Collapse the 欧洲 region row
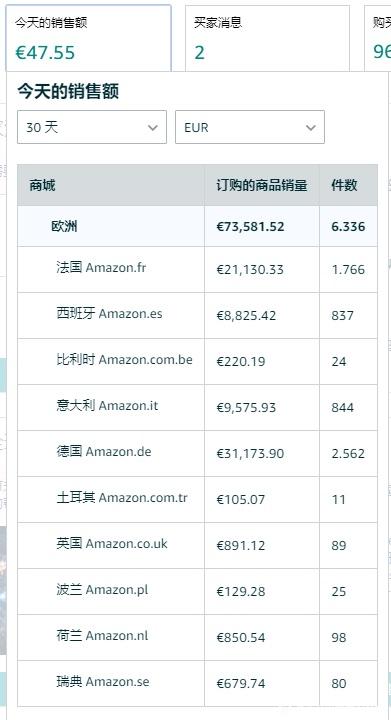The width and height of the screenshot is (391, 720). 197,226
